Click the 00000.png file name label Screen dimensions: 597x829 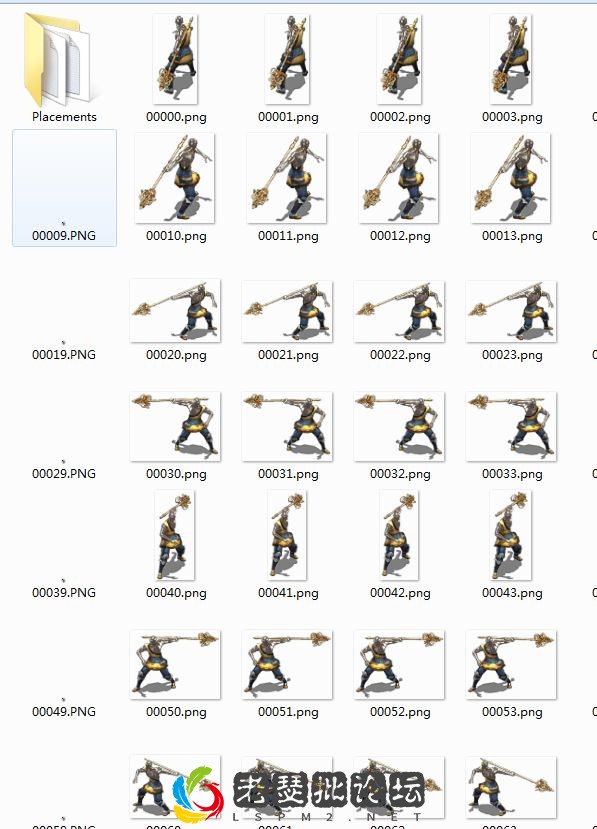point(176,117)
